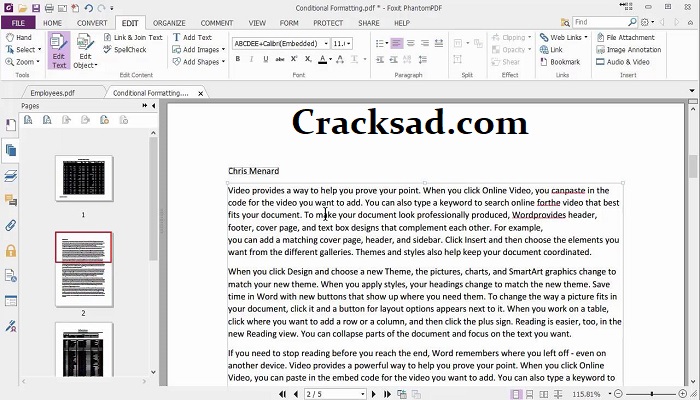Toggle Italic formatting
The width and height of the screenshot is (700, 400).
[252, 59]
